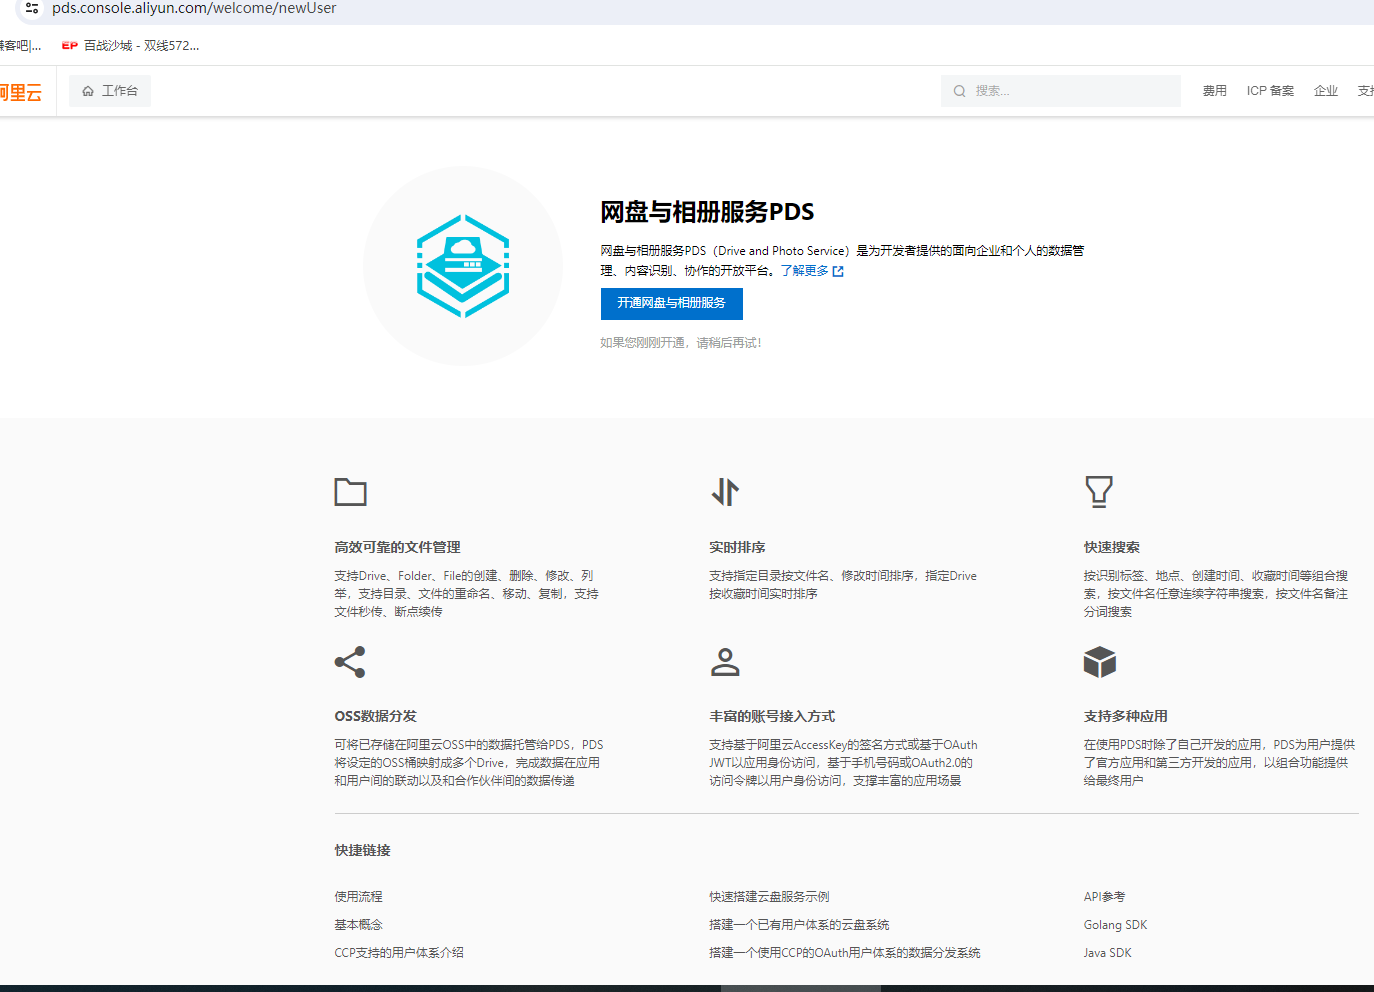Viewport: 1374px width, 992px height.
Task: Click the 快捷链接 section title
Action: (362, 851)
